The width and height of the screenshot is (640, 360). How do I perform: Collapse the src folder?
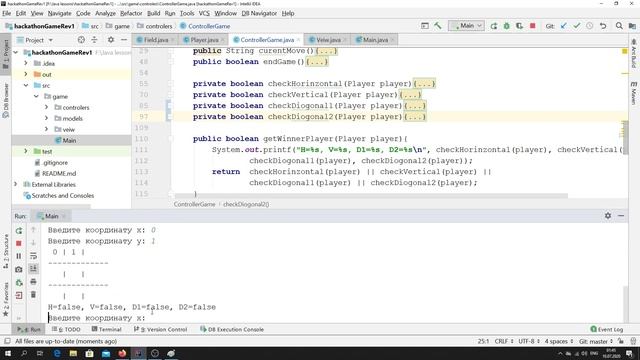pos(26,85)
